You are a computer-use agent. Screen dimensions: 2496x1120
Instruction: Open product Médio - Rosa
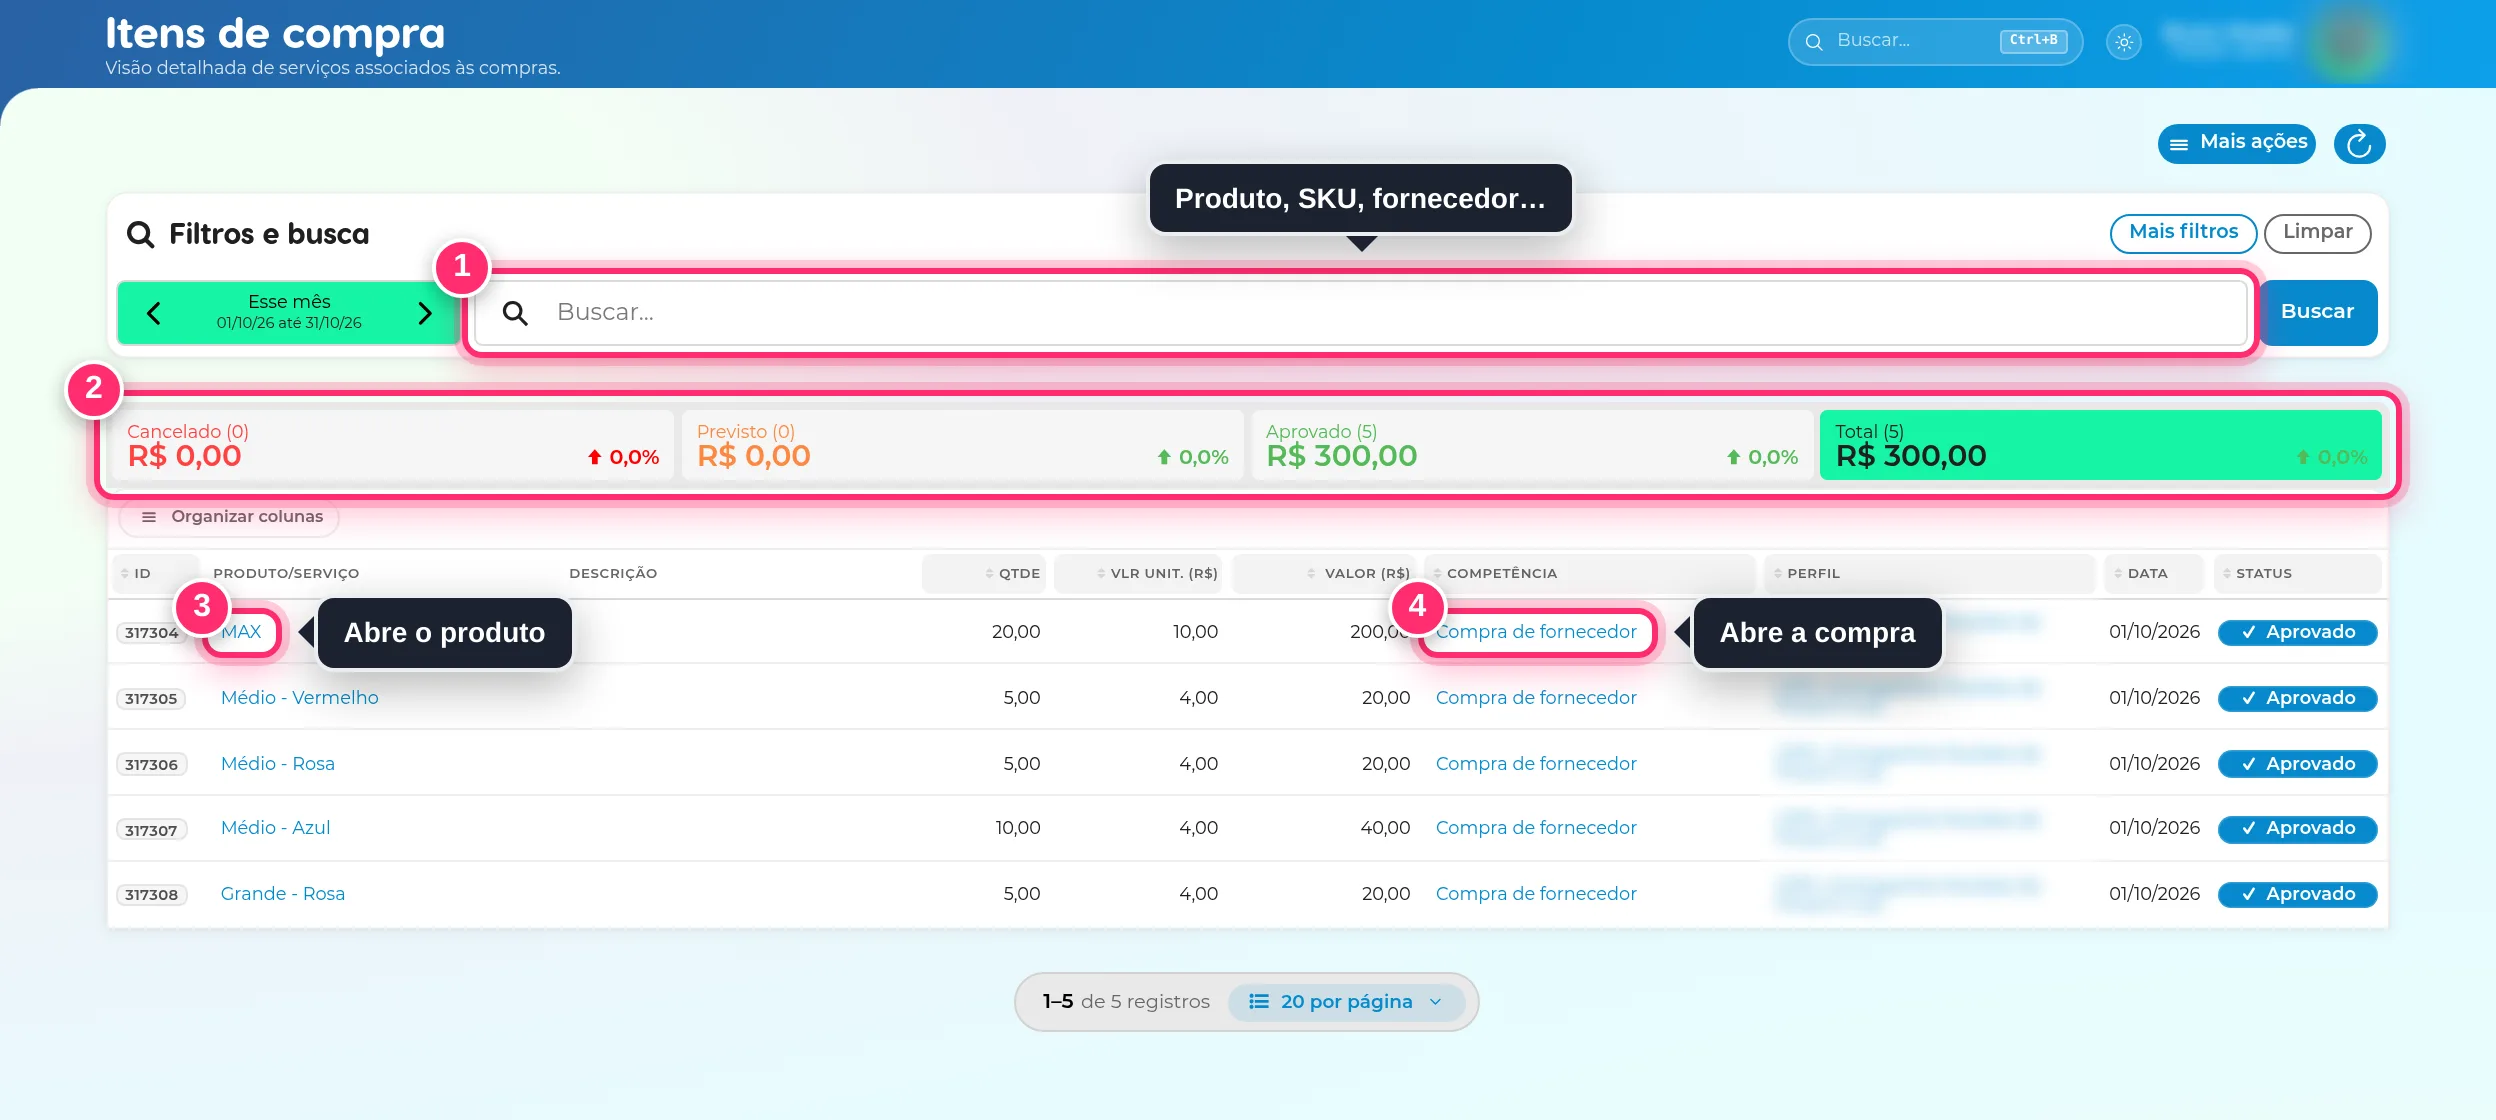click(x=278, y=764)
